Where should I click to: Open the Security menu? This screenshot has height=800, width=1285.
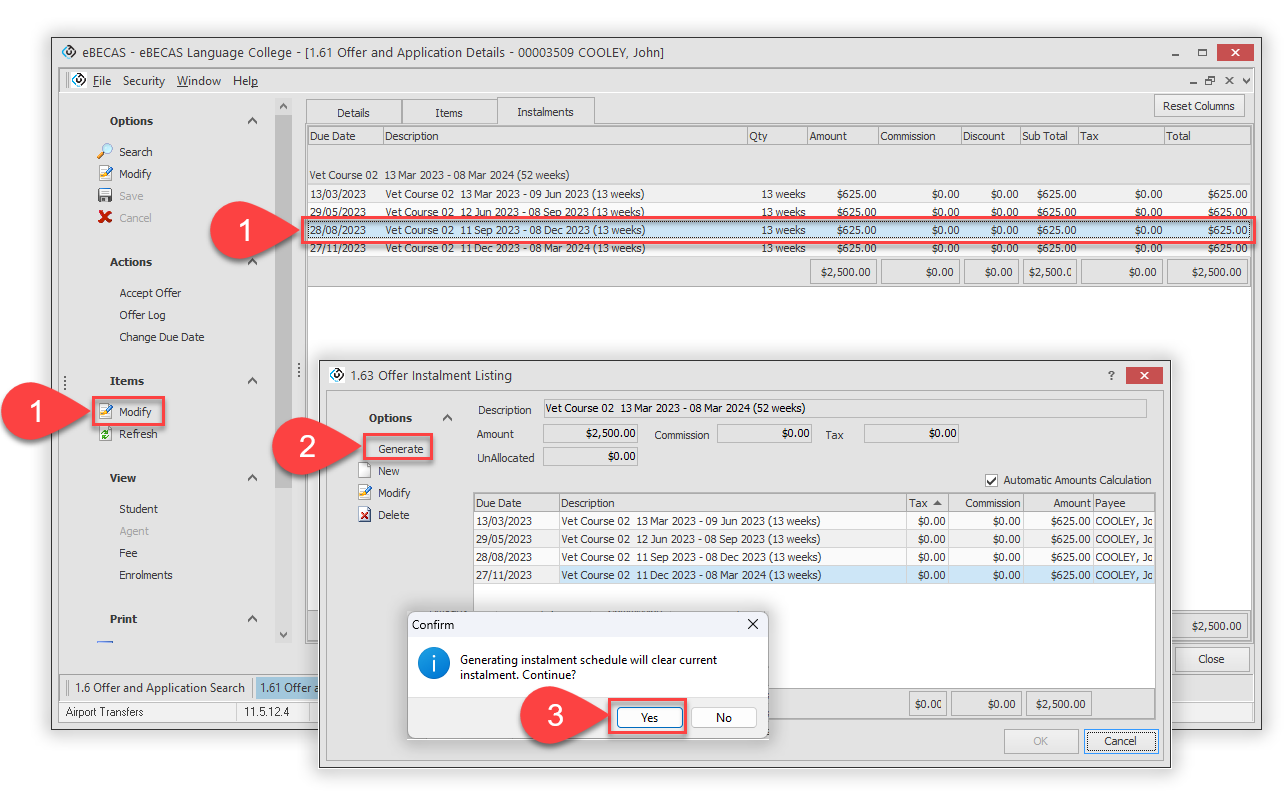pyautogui.click(x=144, y=81)
